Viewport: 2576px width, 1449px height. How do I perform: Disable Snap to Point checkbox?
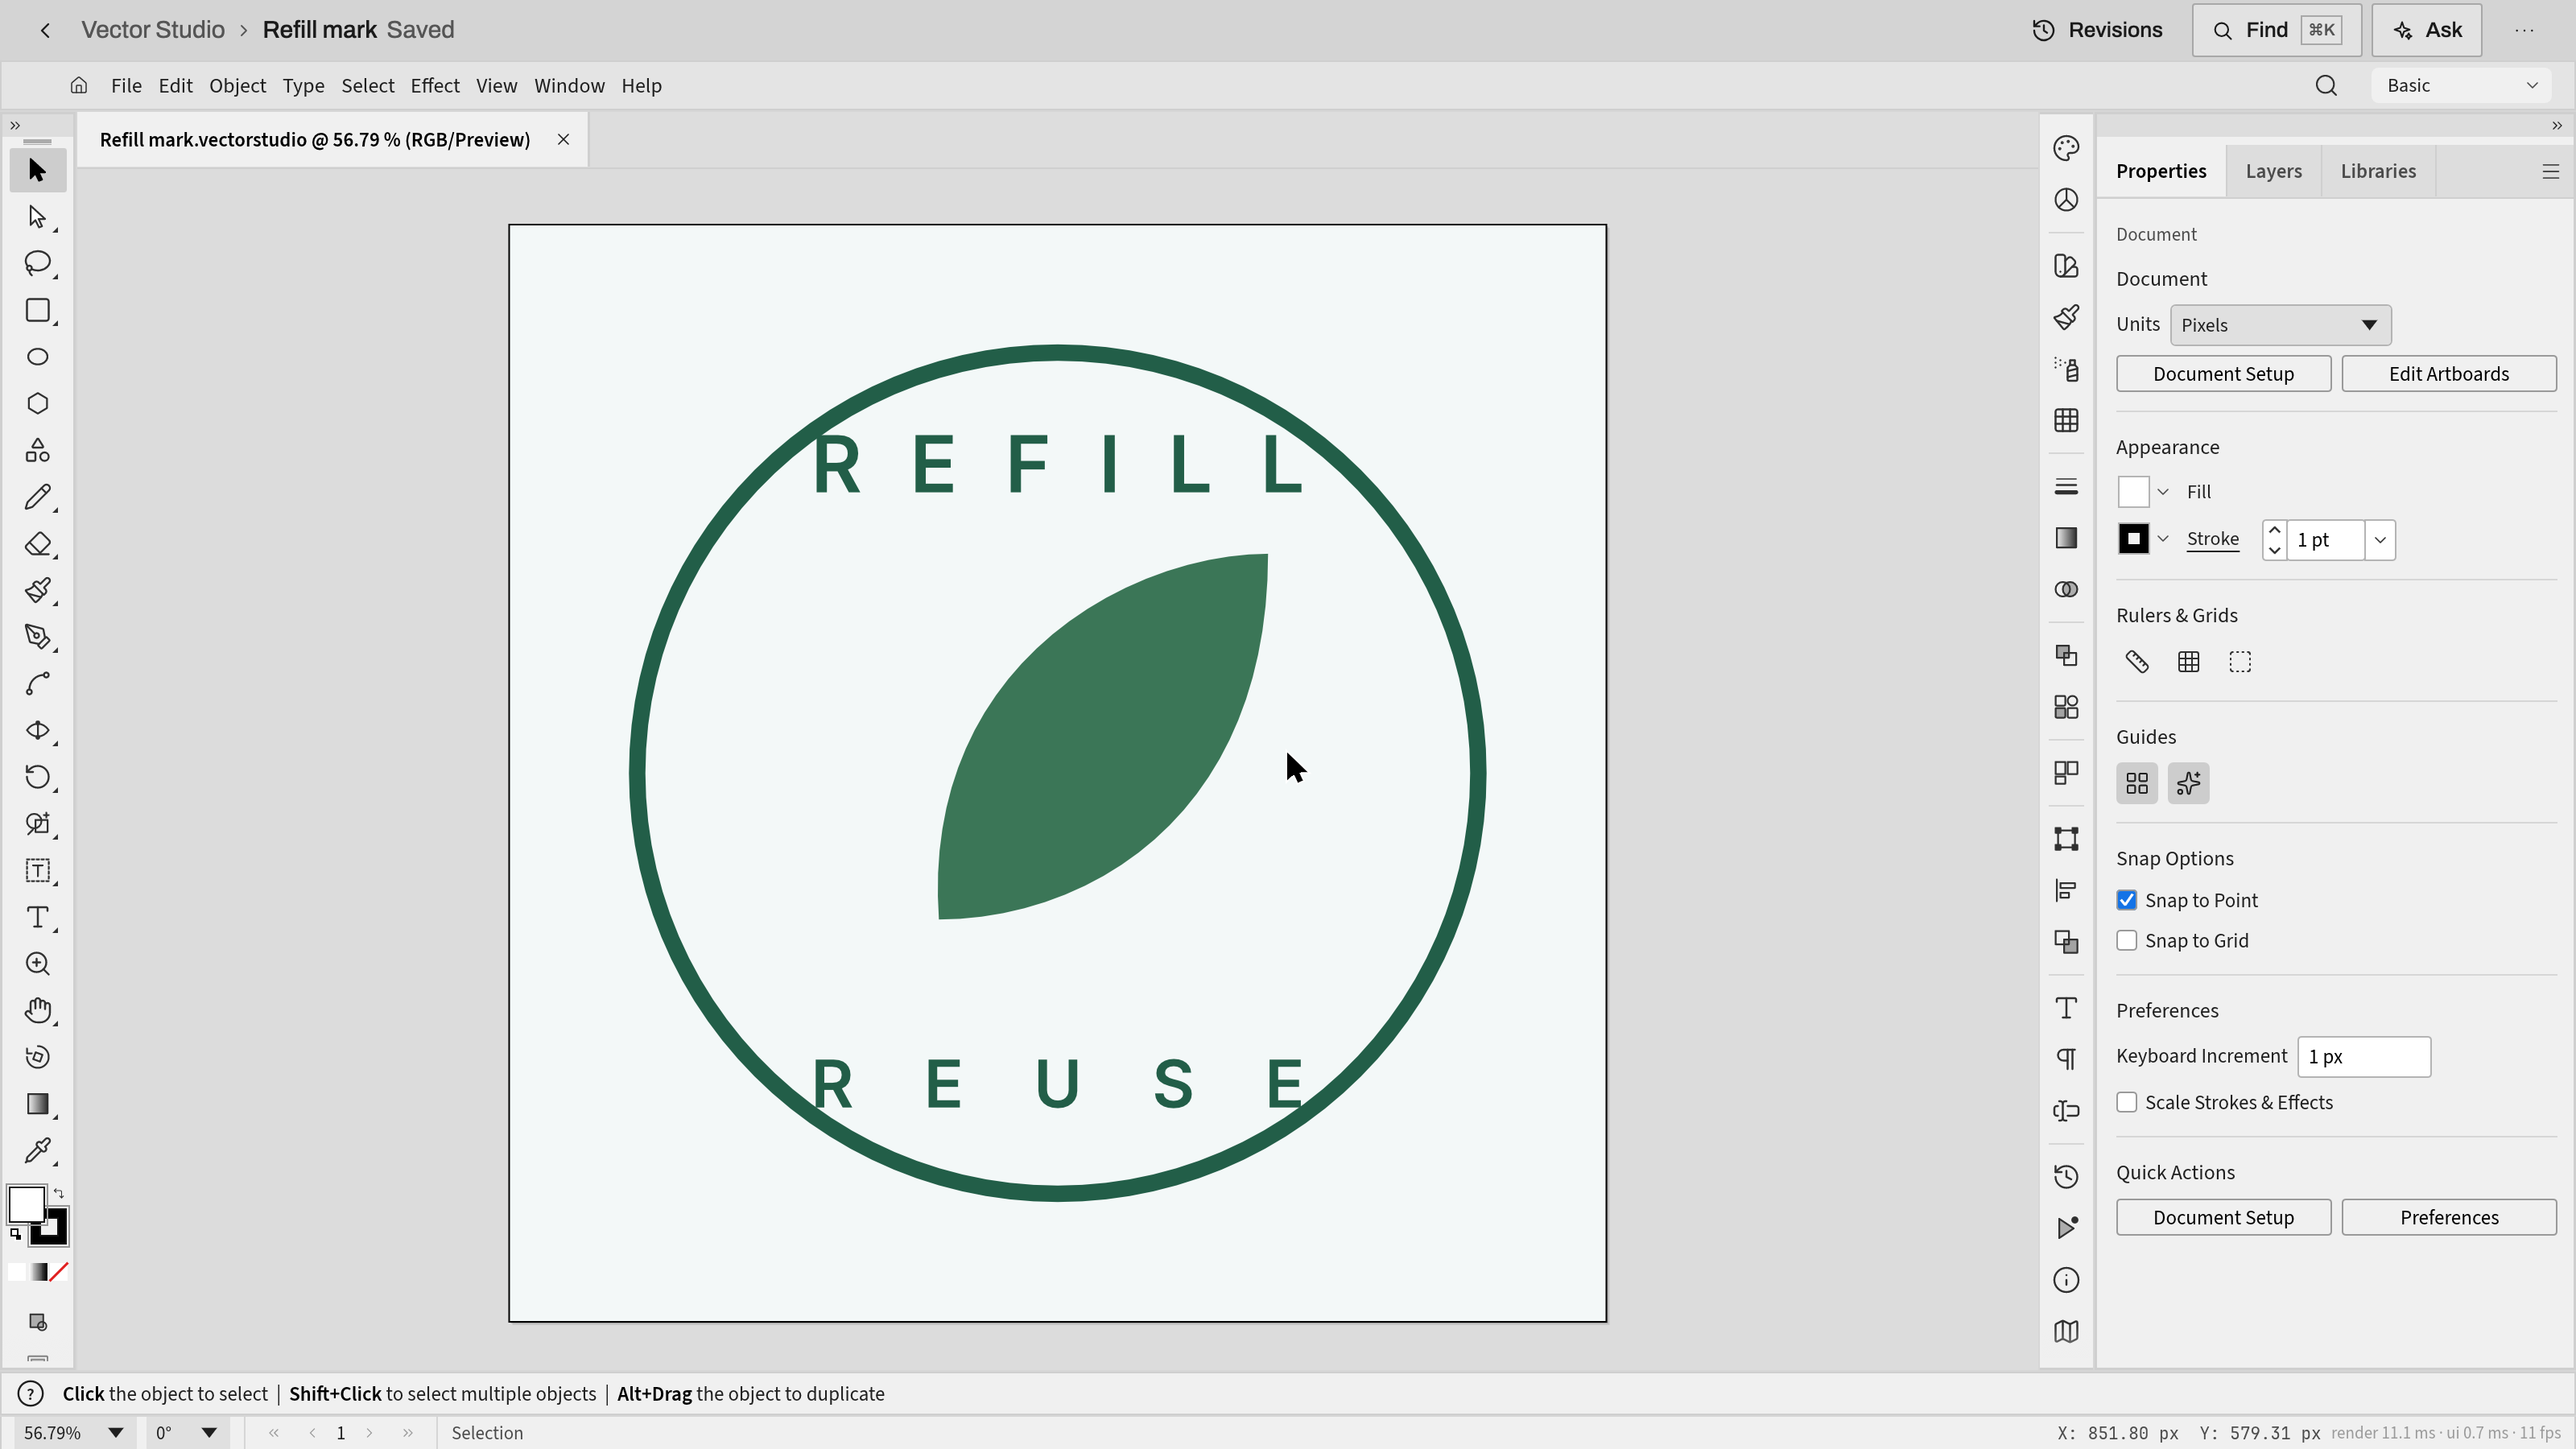[2127, 900]
